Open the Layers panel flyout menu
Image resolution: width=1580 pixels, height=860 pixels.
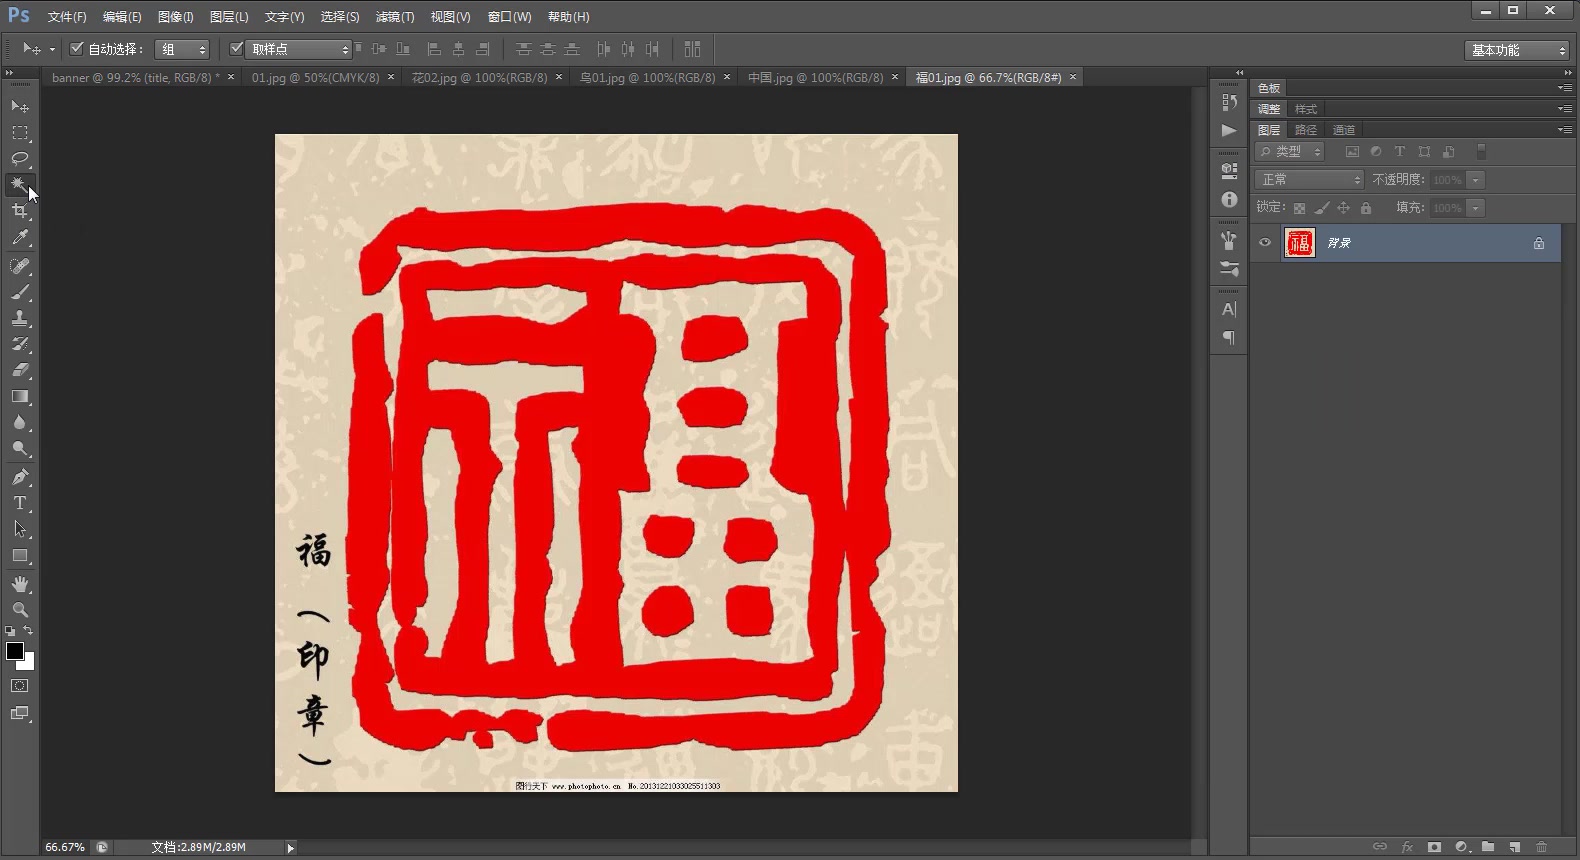(1564, 130)
